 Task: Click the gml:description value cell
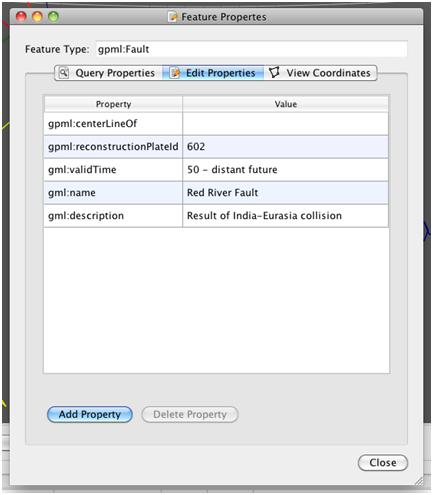(285, 216)
